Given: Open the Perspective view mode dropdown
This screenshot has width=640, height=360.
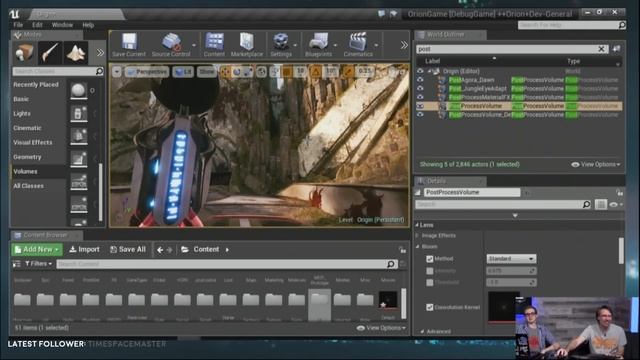Looking at the screenshot, I should [x=147, y=72].
